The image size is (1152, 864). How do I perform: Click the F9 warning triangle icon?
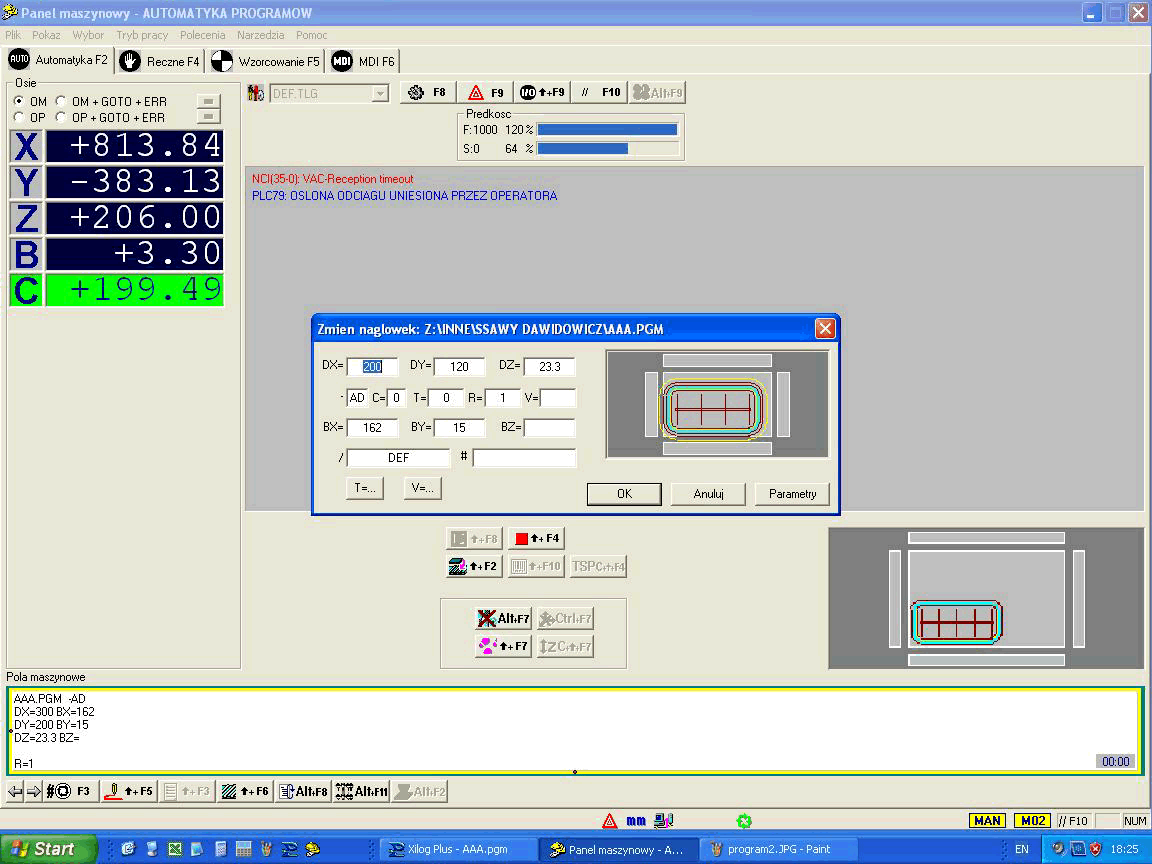point(485,93)
